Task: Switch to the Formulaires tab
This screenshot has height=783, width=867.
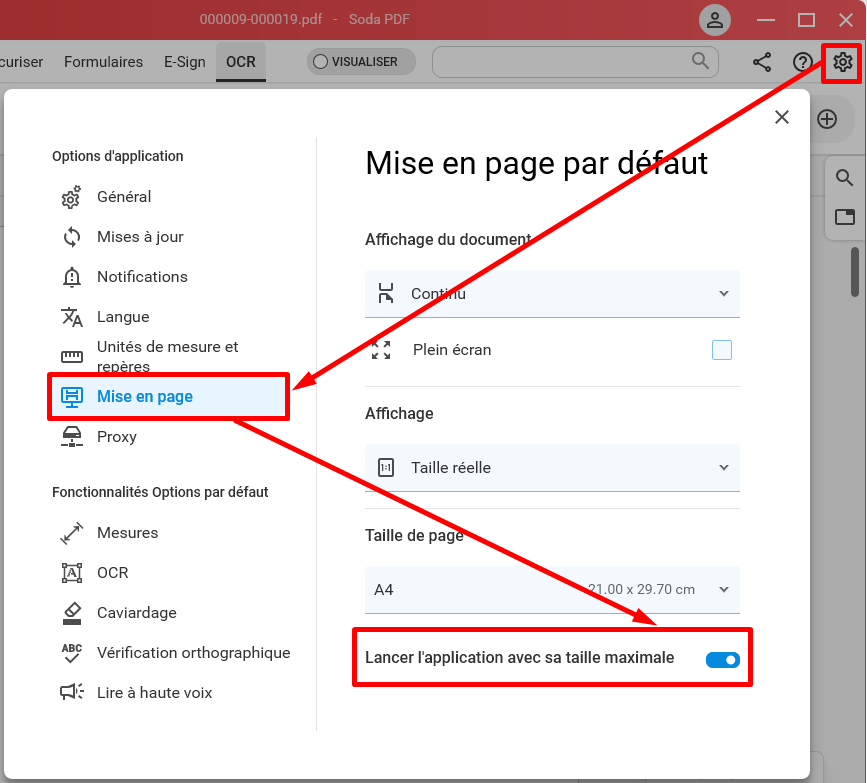Action: [103, 62]
